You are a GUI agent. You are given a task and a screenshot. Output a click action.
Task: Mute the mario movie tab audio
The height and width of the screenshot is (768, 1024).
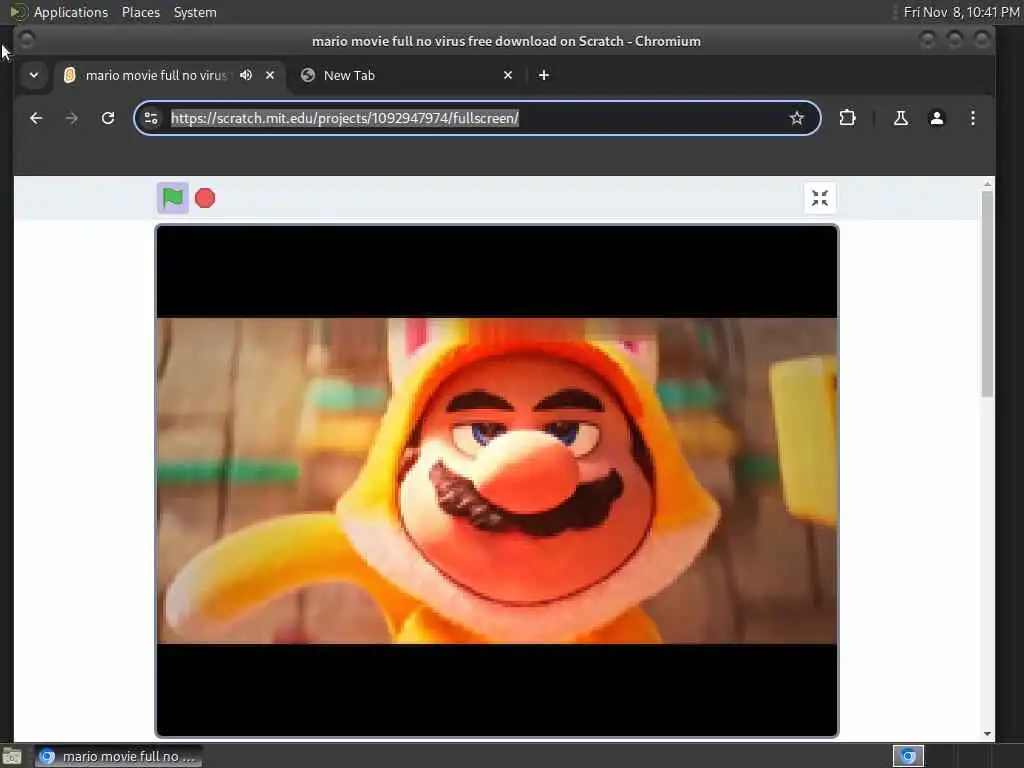point(246,75)
